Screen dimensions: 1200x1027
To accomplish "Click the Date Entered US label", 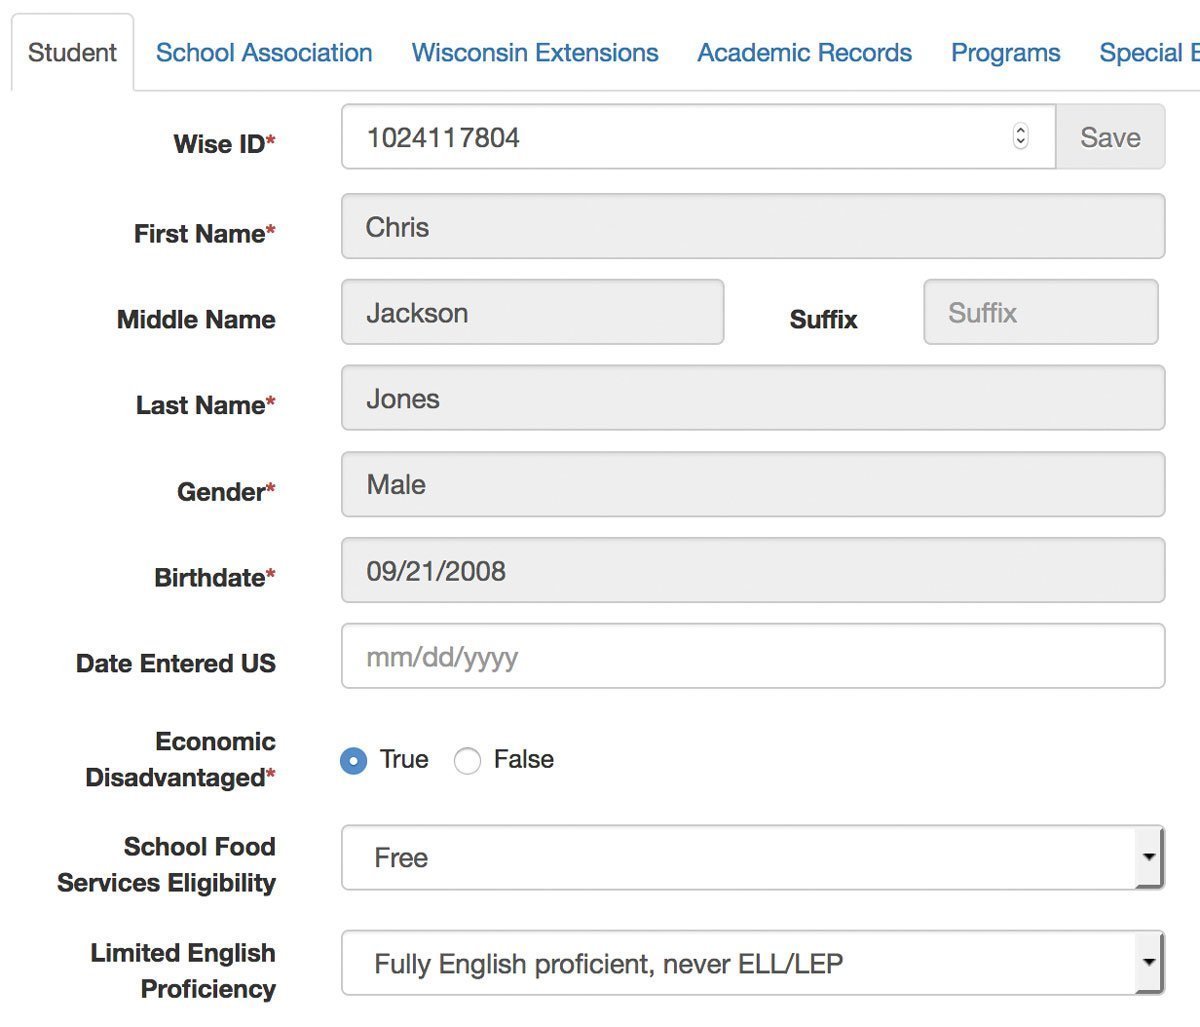I will [x=176, y=664].
